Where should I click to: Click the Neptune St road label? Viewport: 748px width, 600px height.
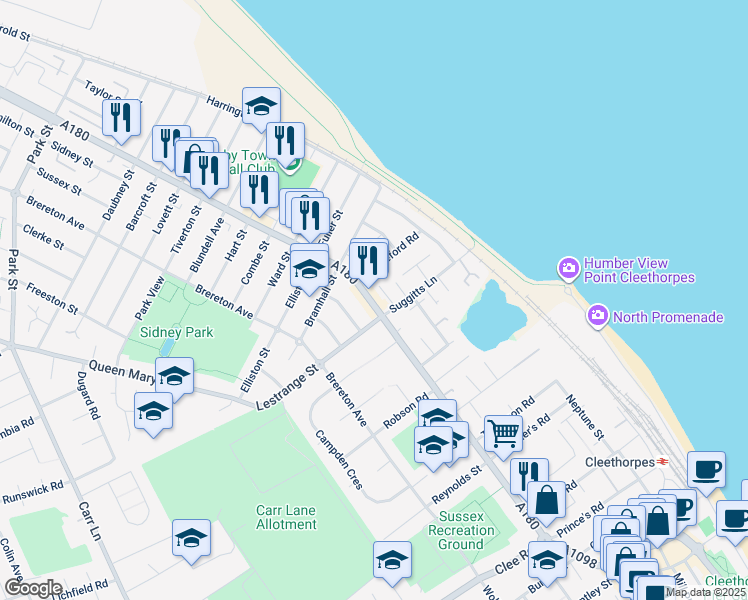[585, 417]
